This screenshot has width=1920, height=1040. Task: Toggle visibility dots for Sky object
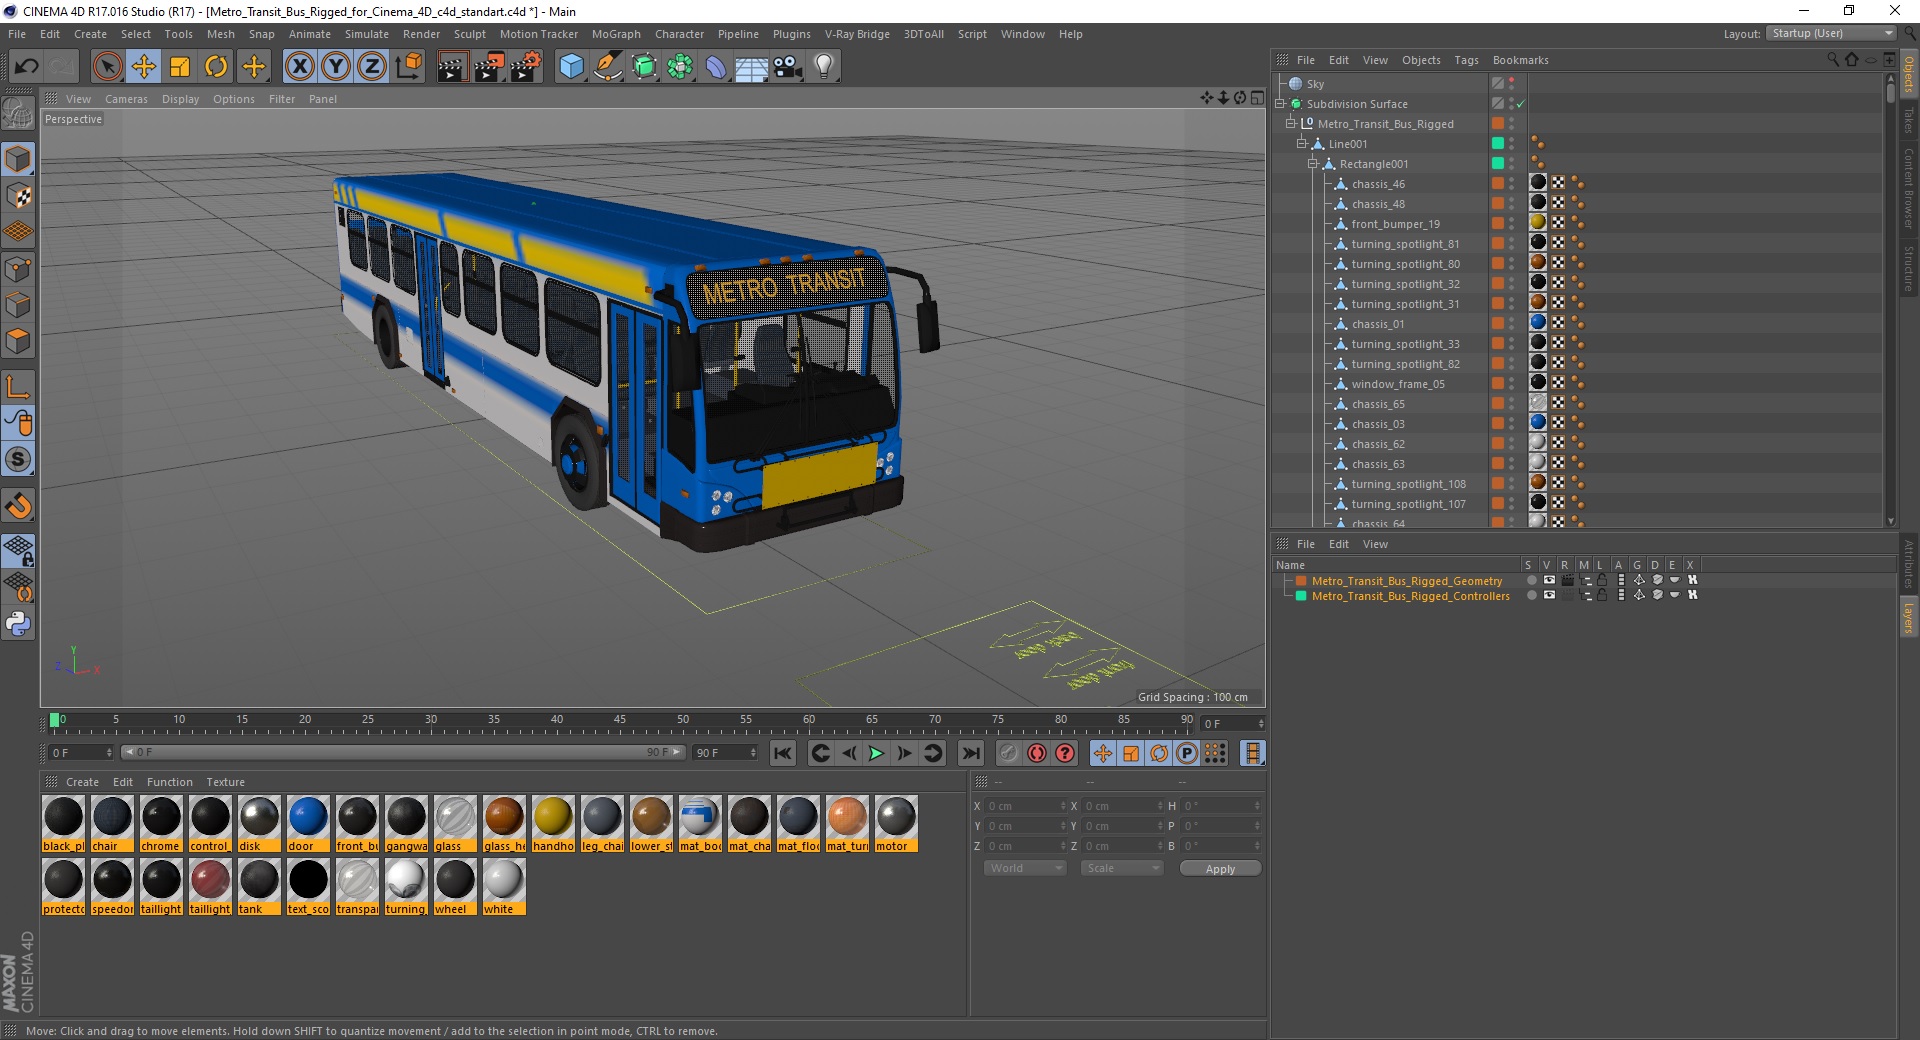point(1511,84)
